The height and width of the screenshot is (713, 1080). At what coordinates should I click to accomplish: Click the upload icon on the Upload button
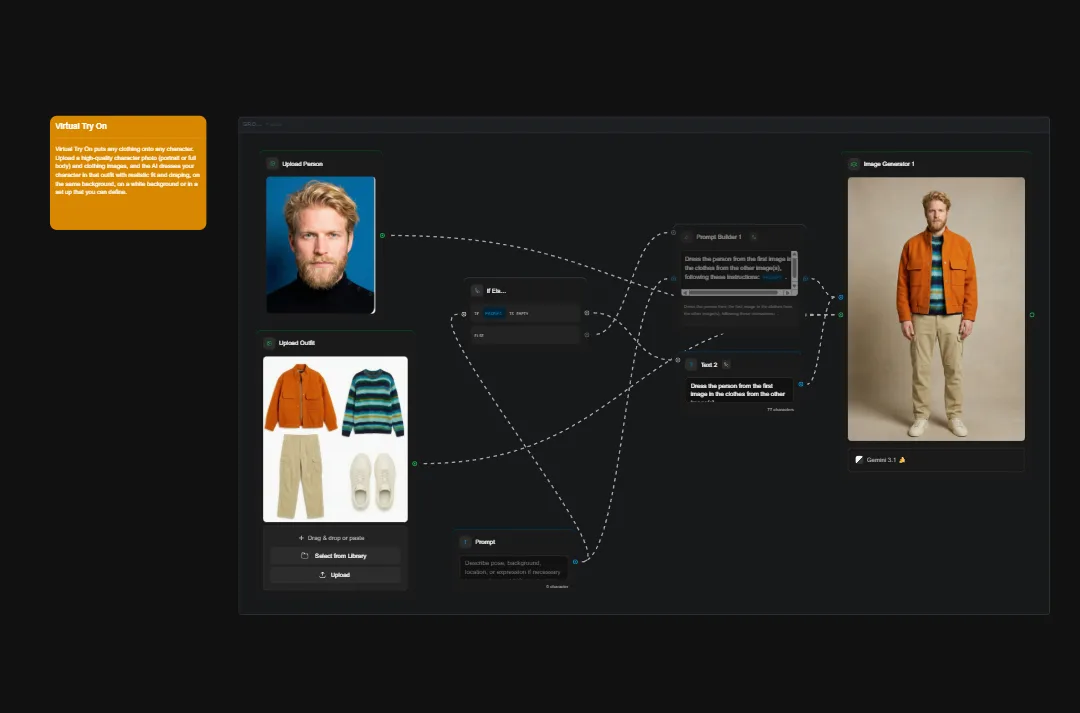(322, 574)
